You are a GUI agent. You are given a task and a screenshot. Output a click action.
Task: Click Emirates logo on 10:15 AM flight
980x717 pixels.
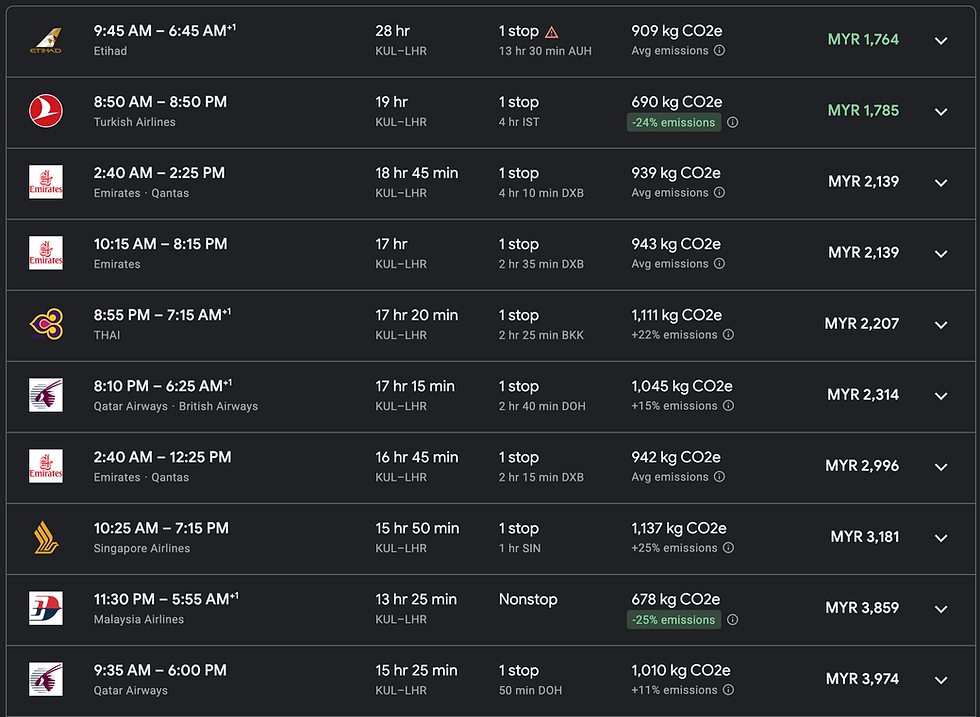pyautogui.click(x=46, y=253)
